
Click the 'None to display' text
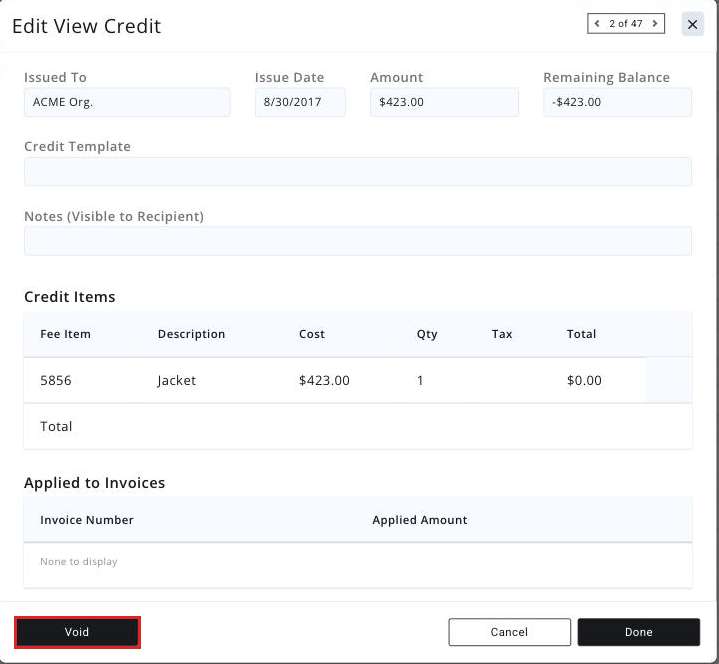click(79, 561)
